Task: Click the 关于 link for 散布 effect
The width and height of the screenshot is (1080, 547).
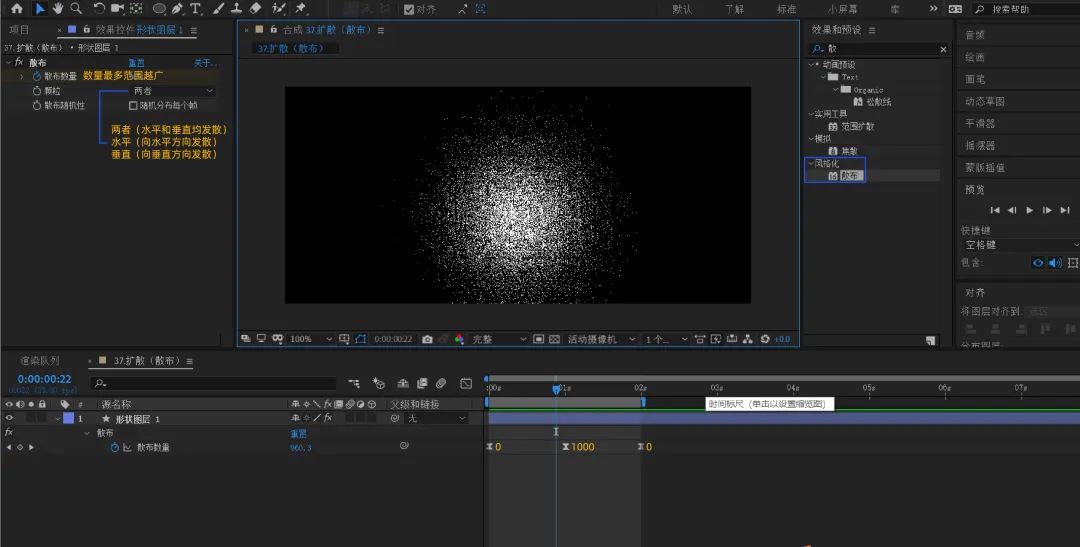Action: (x=205, y=63)
